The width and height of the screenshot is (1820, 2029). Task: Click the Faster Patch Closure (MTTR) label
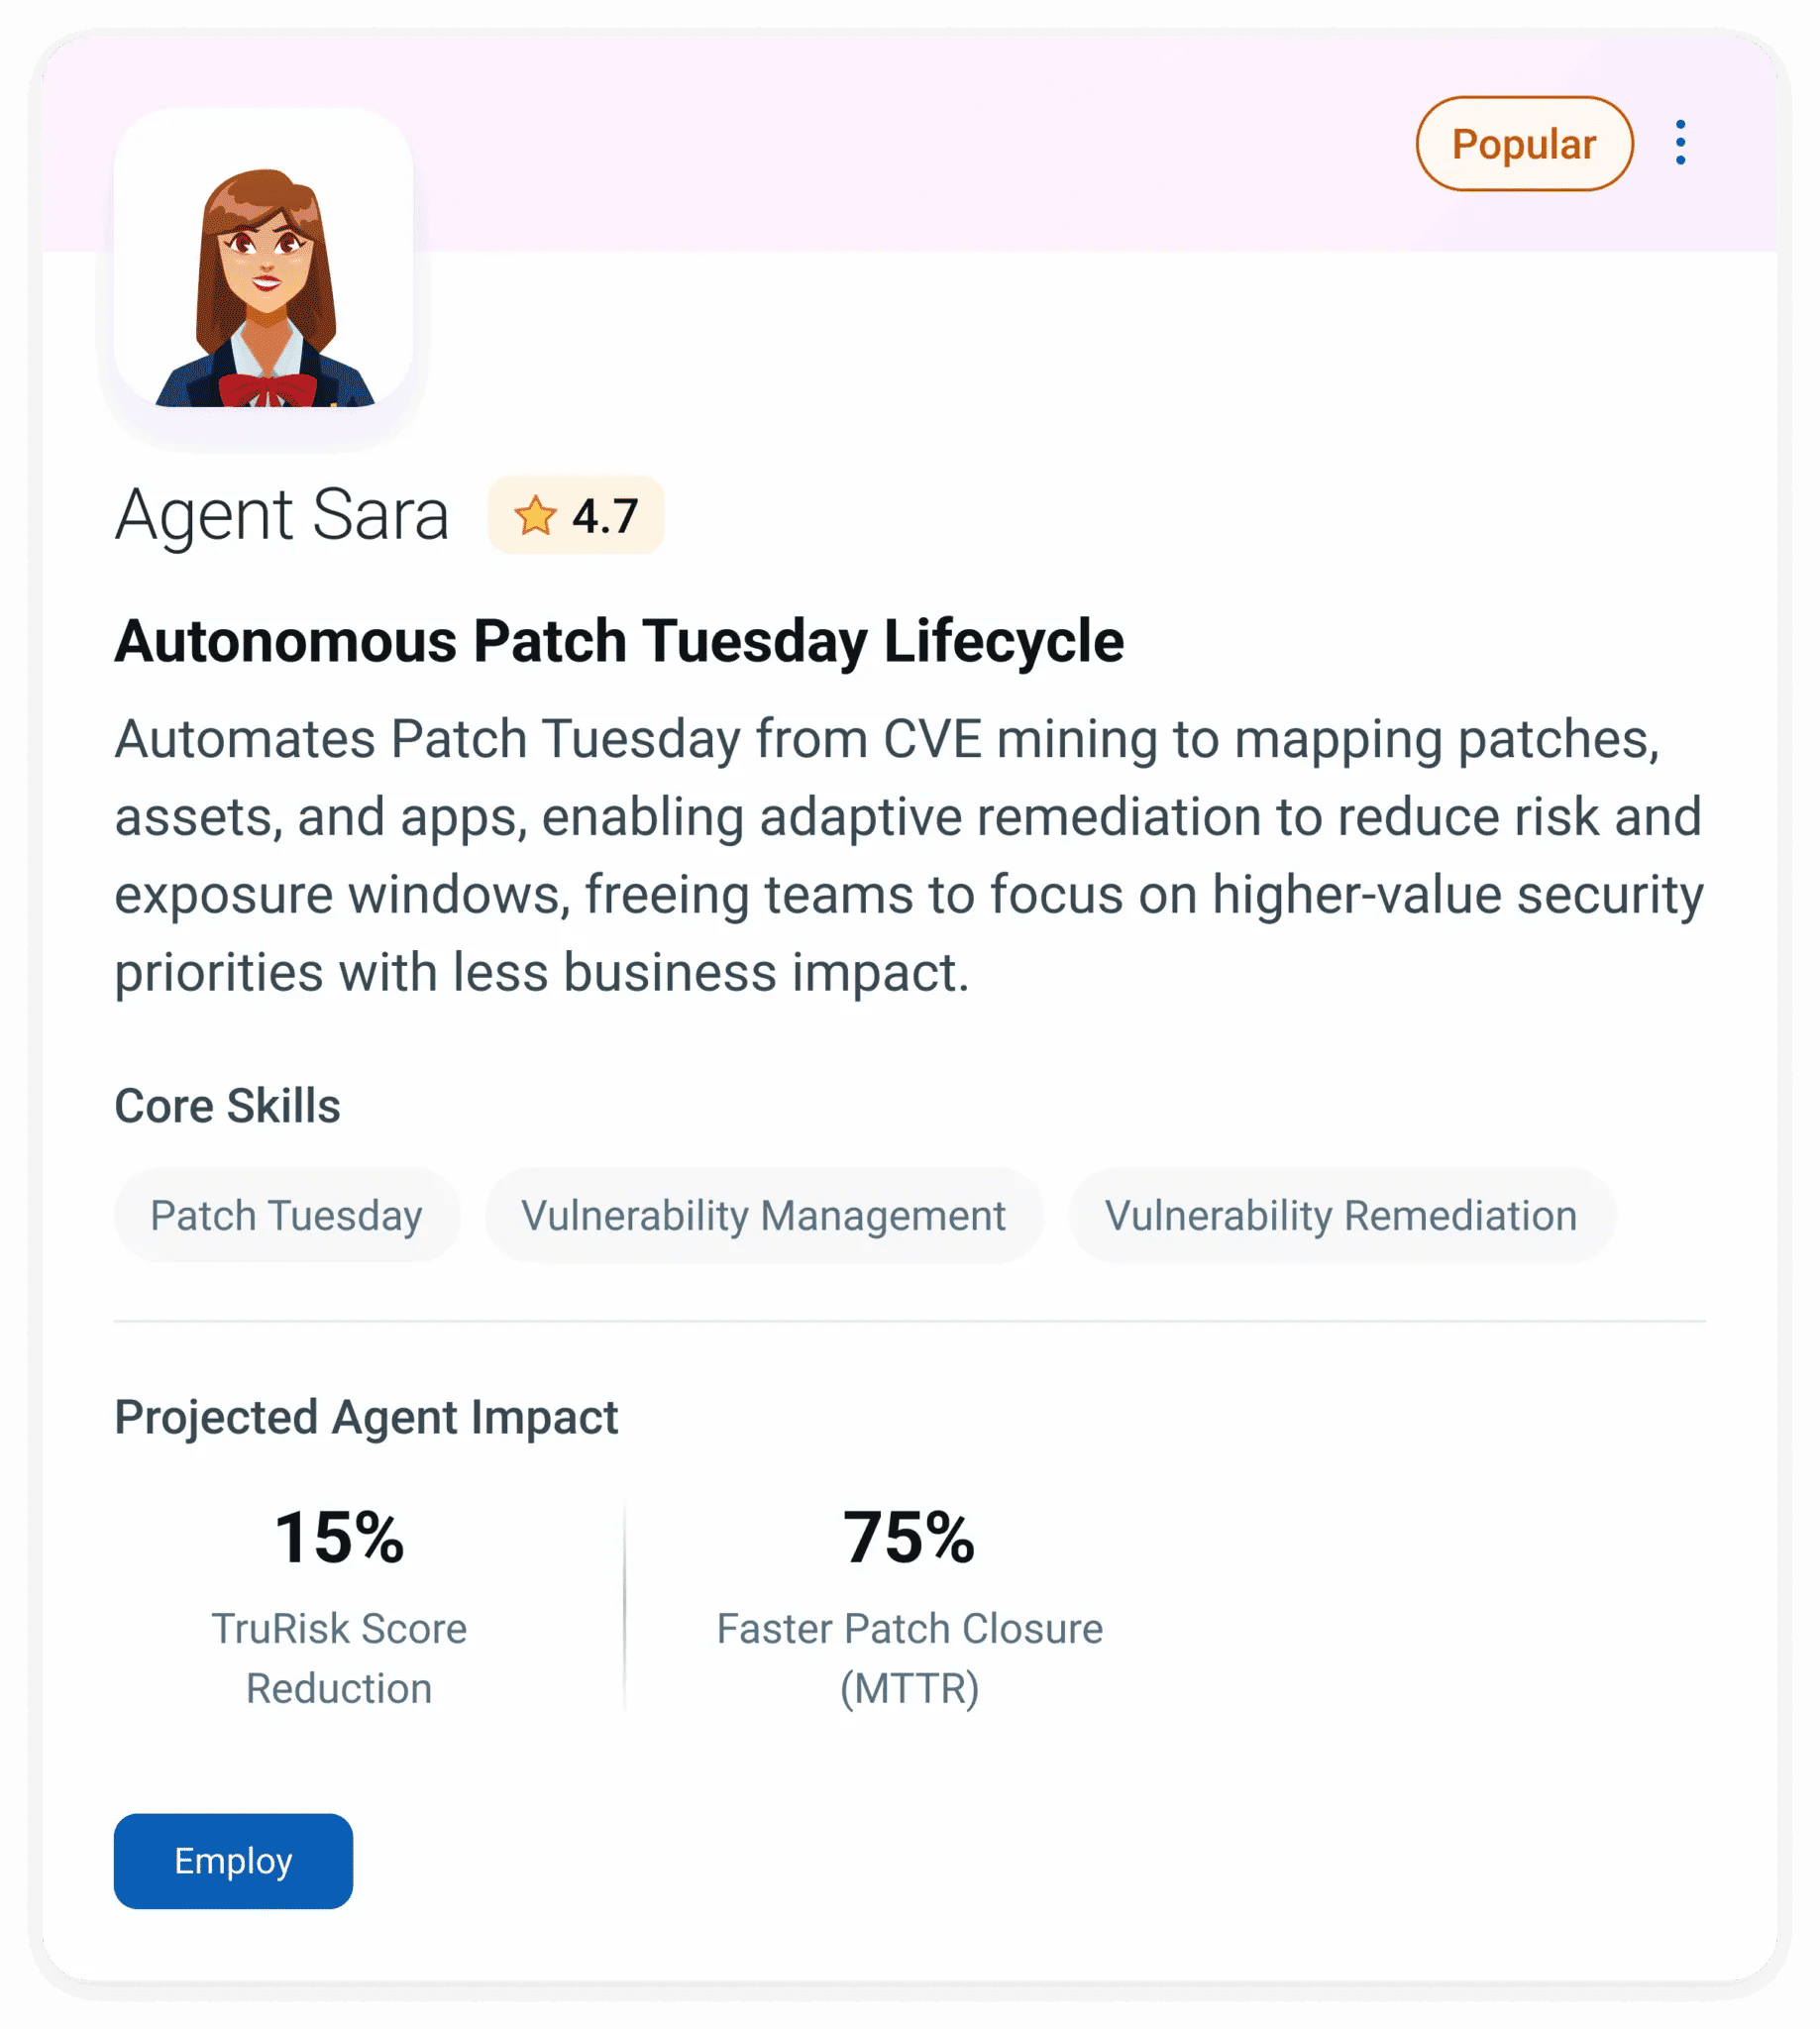click(x=909, y=1657)
